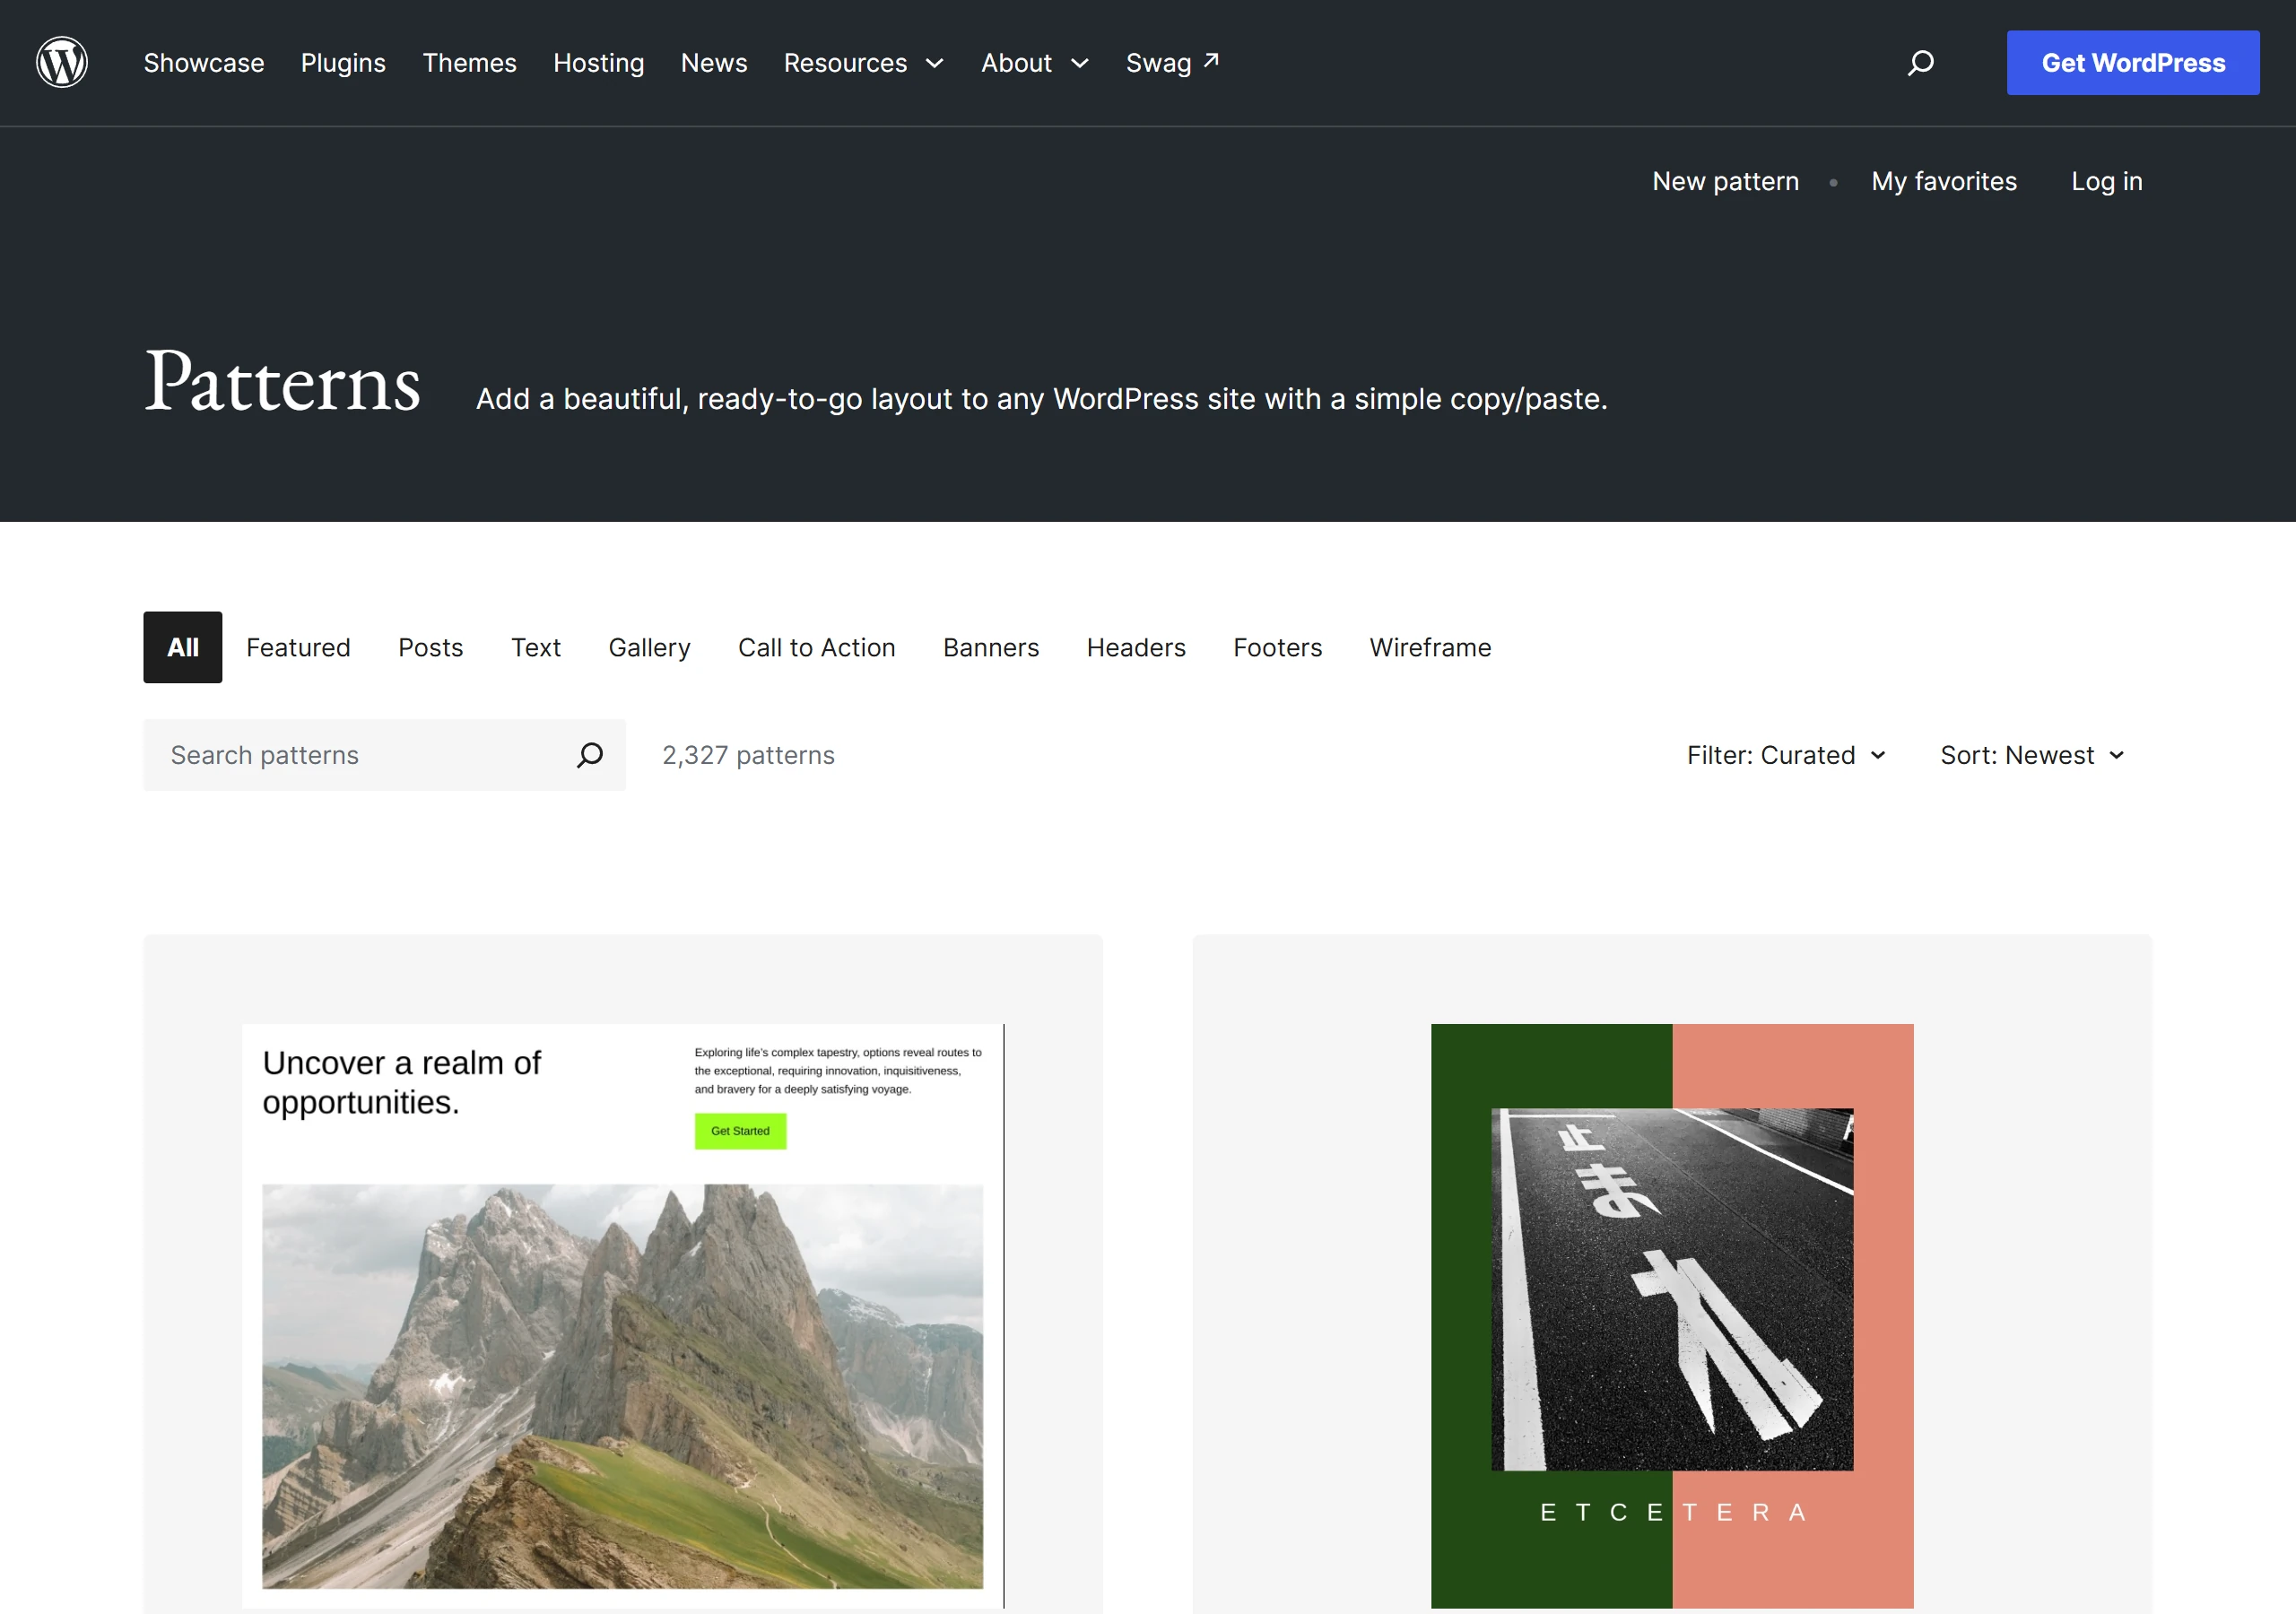
Task: Go to the Plugins page
Action: pos(343,63)
